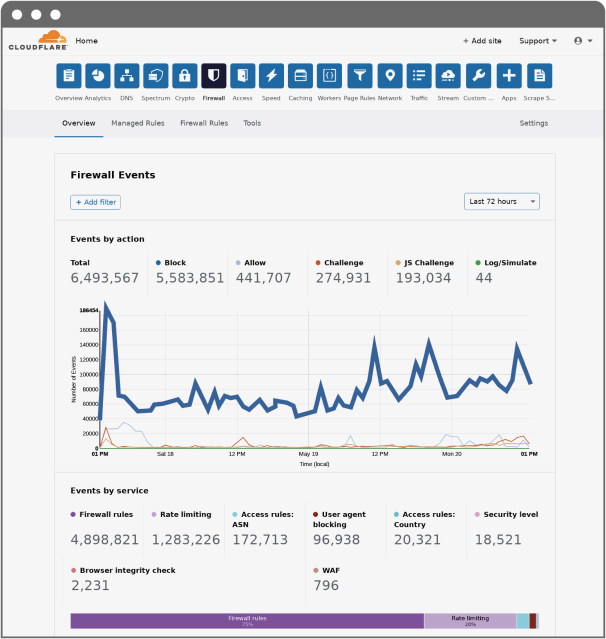Toggle the Allow series in the legend
This screenshot has height=639, width=606.
(x=252, y=263)
